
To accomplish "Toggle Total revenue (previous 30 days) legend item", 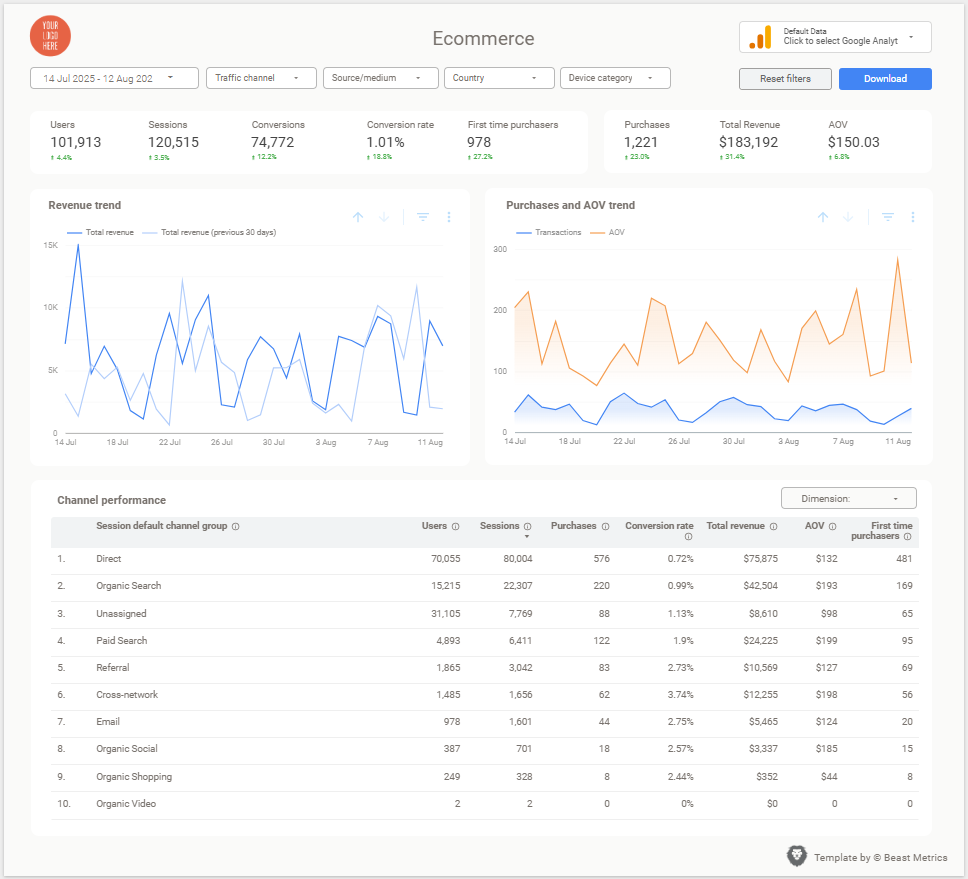I will coord(209,232).
